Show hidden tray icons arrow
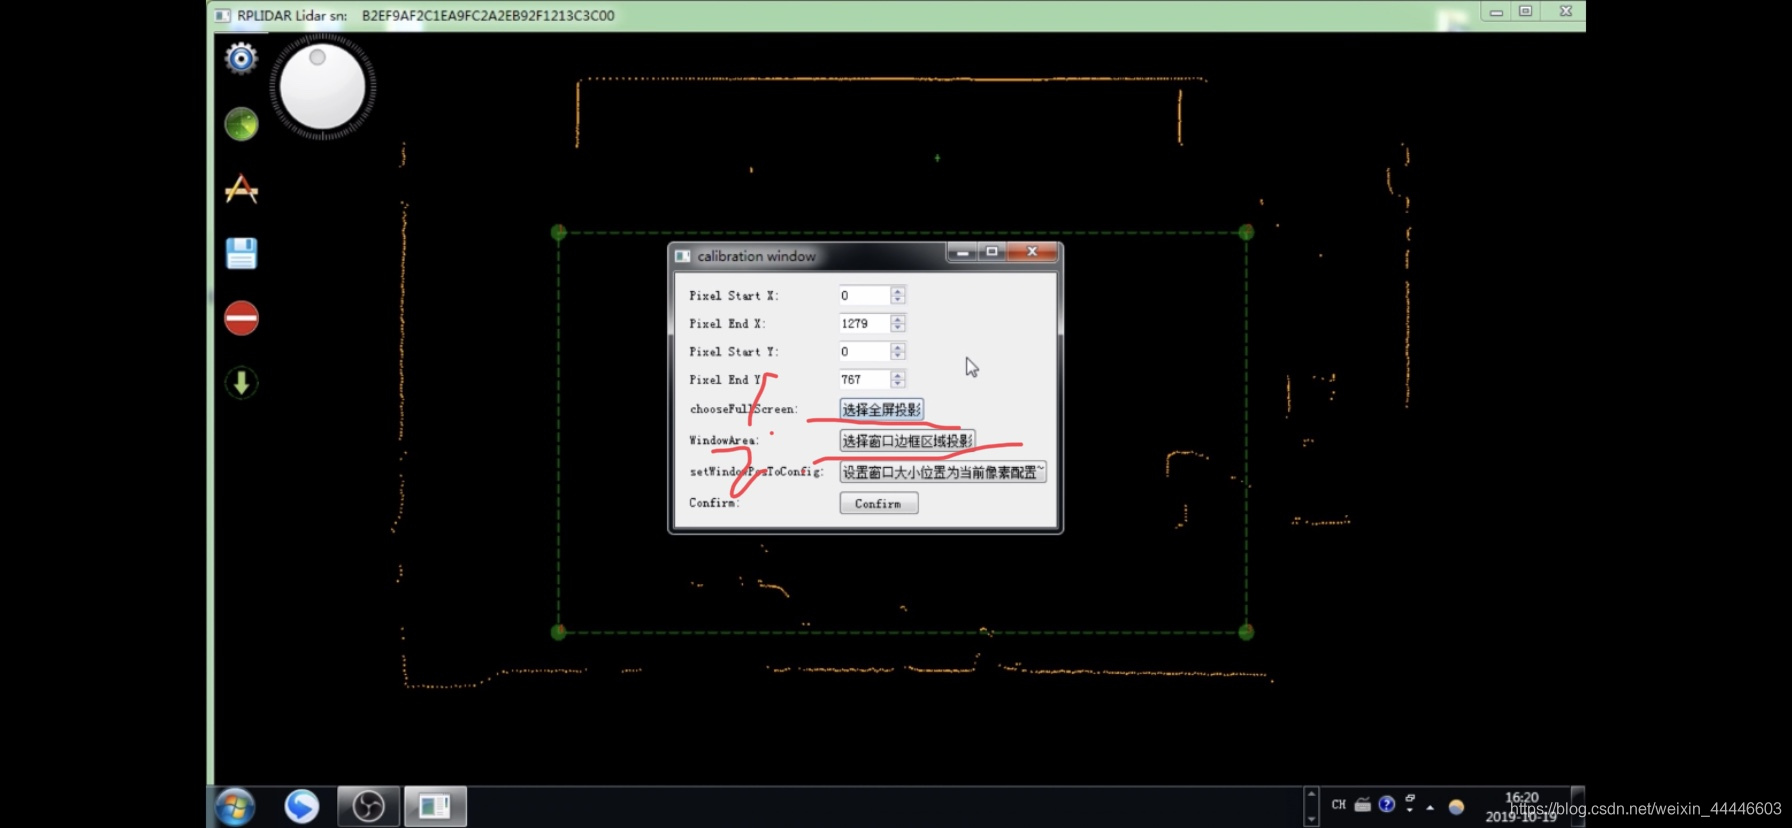 click(x=1430, y=807)
